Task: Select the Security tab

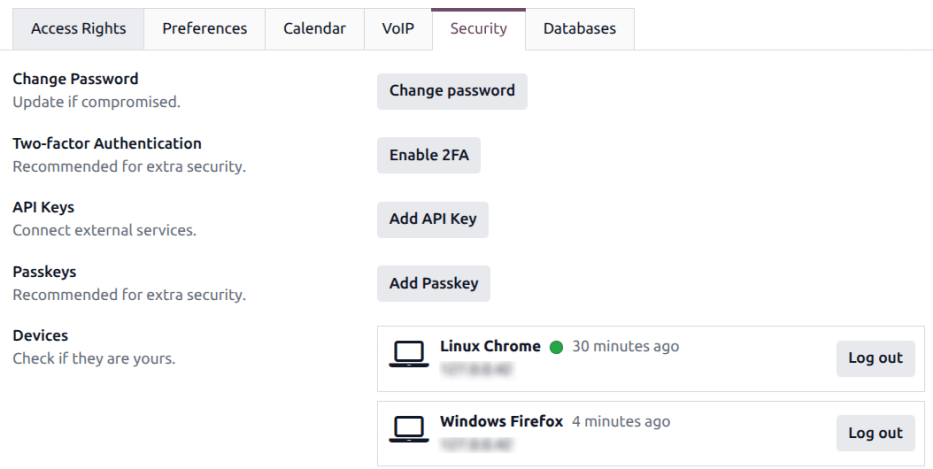Action: point(478,29)
